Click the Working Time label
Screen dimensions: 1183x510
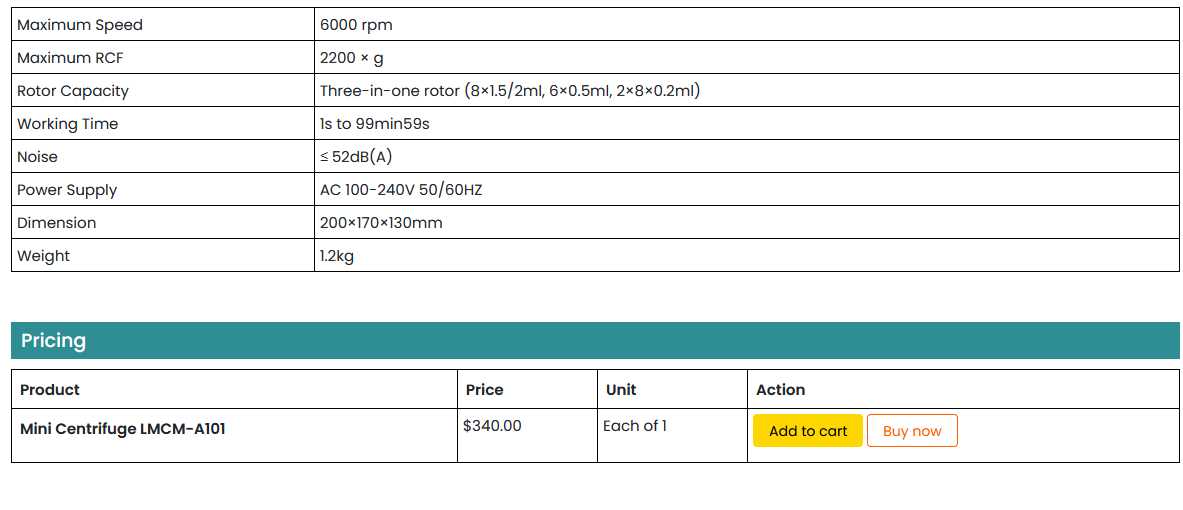click(68, 124)
